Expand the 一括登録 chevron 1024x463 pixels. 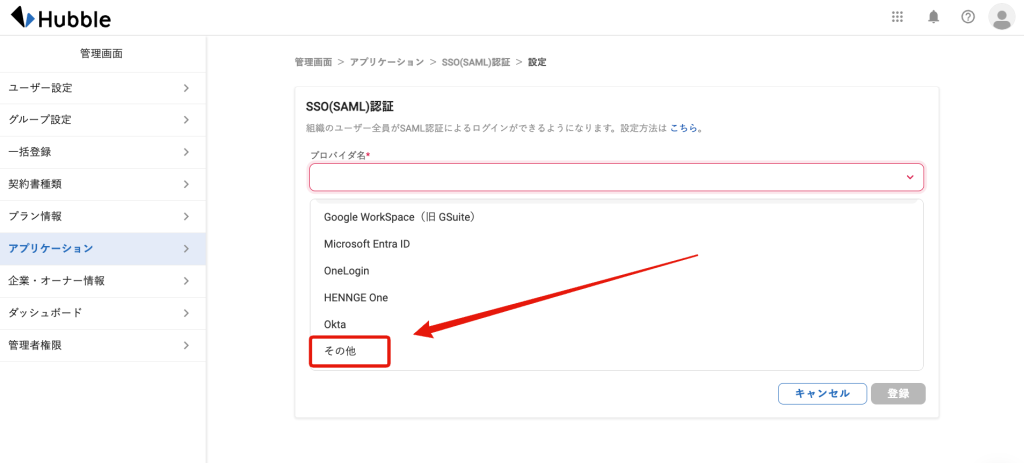186,152
